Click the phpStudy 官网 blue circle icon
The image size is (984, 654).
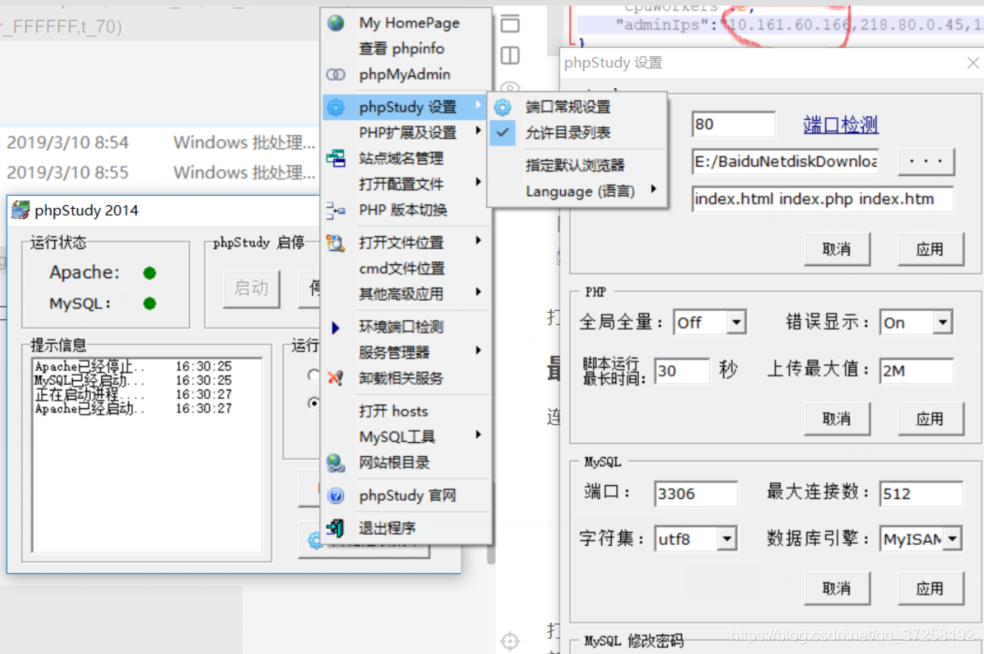pos(336,496)
